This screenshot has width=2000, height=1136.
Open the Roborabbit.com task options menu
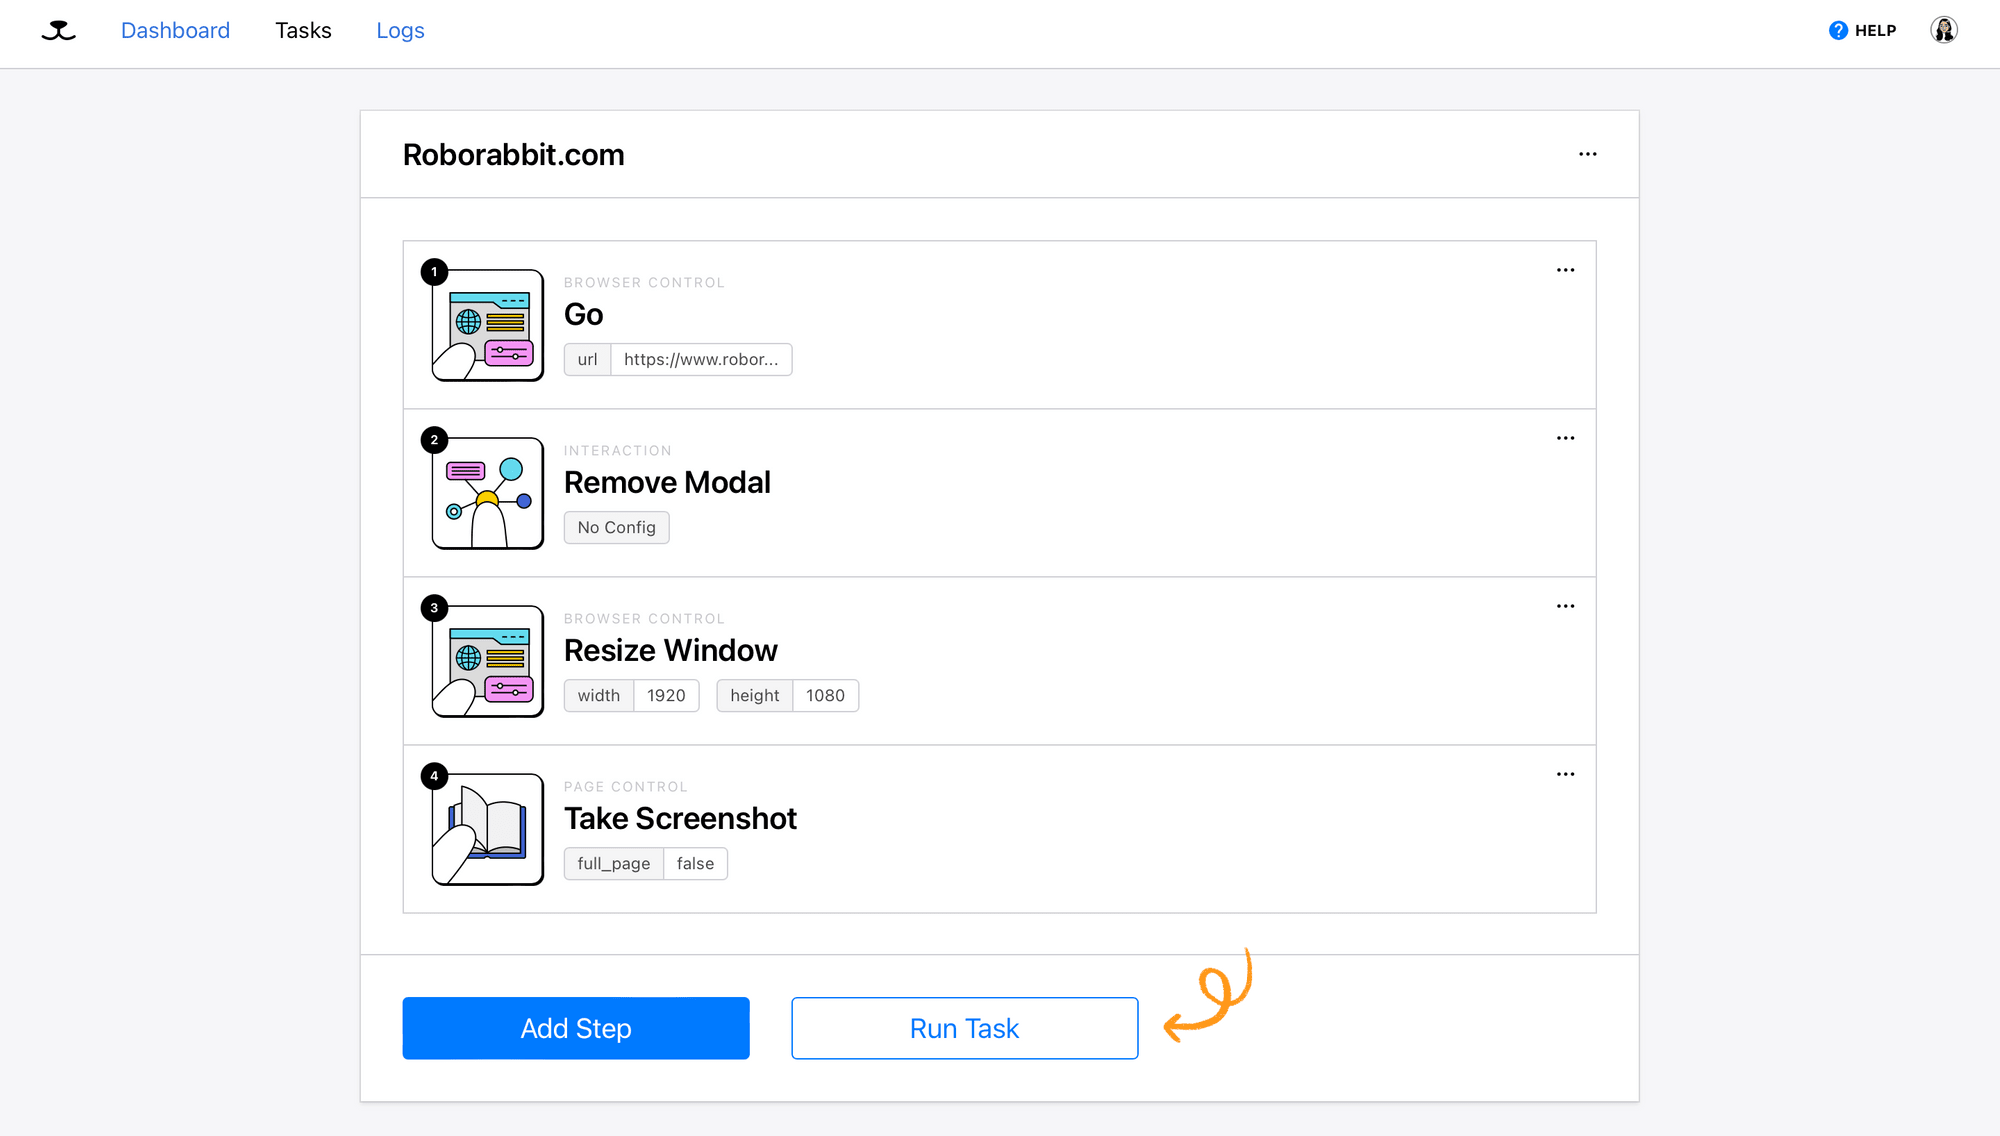1587,154
